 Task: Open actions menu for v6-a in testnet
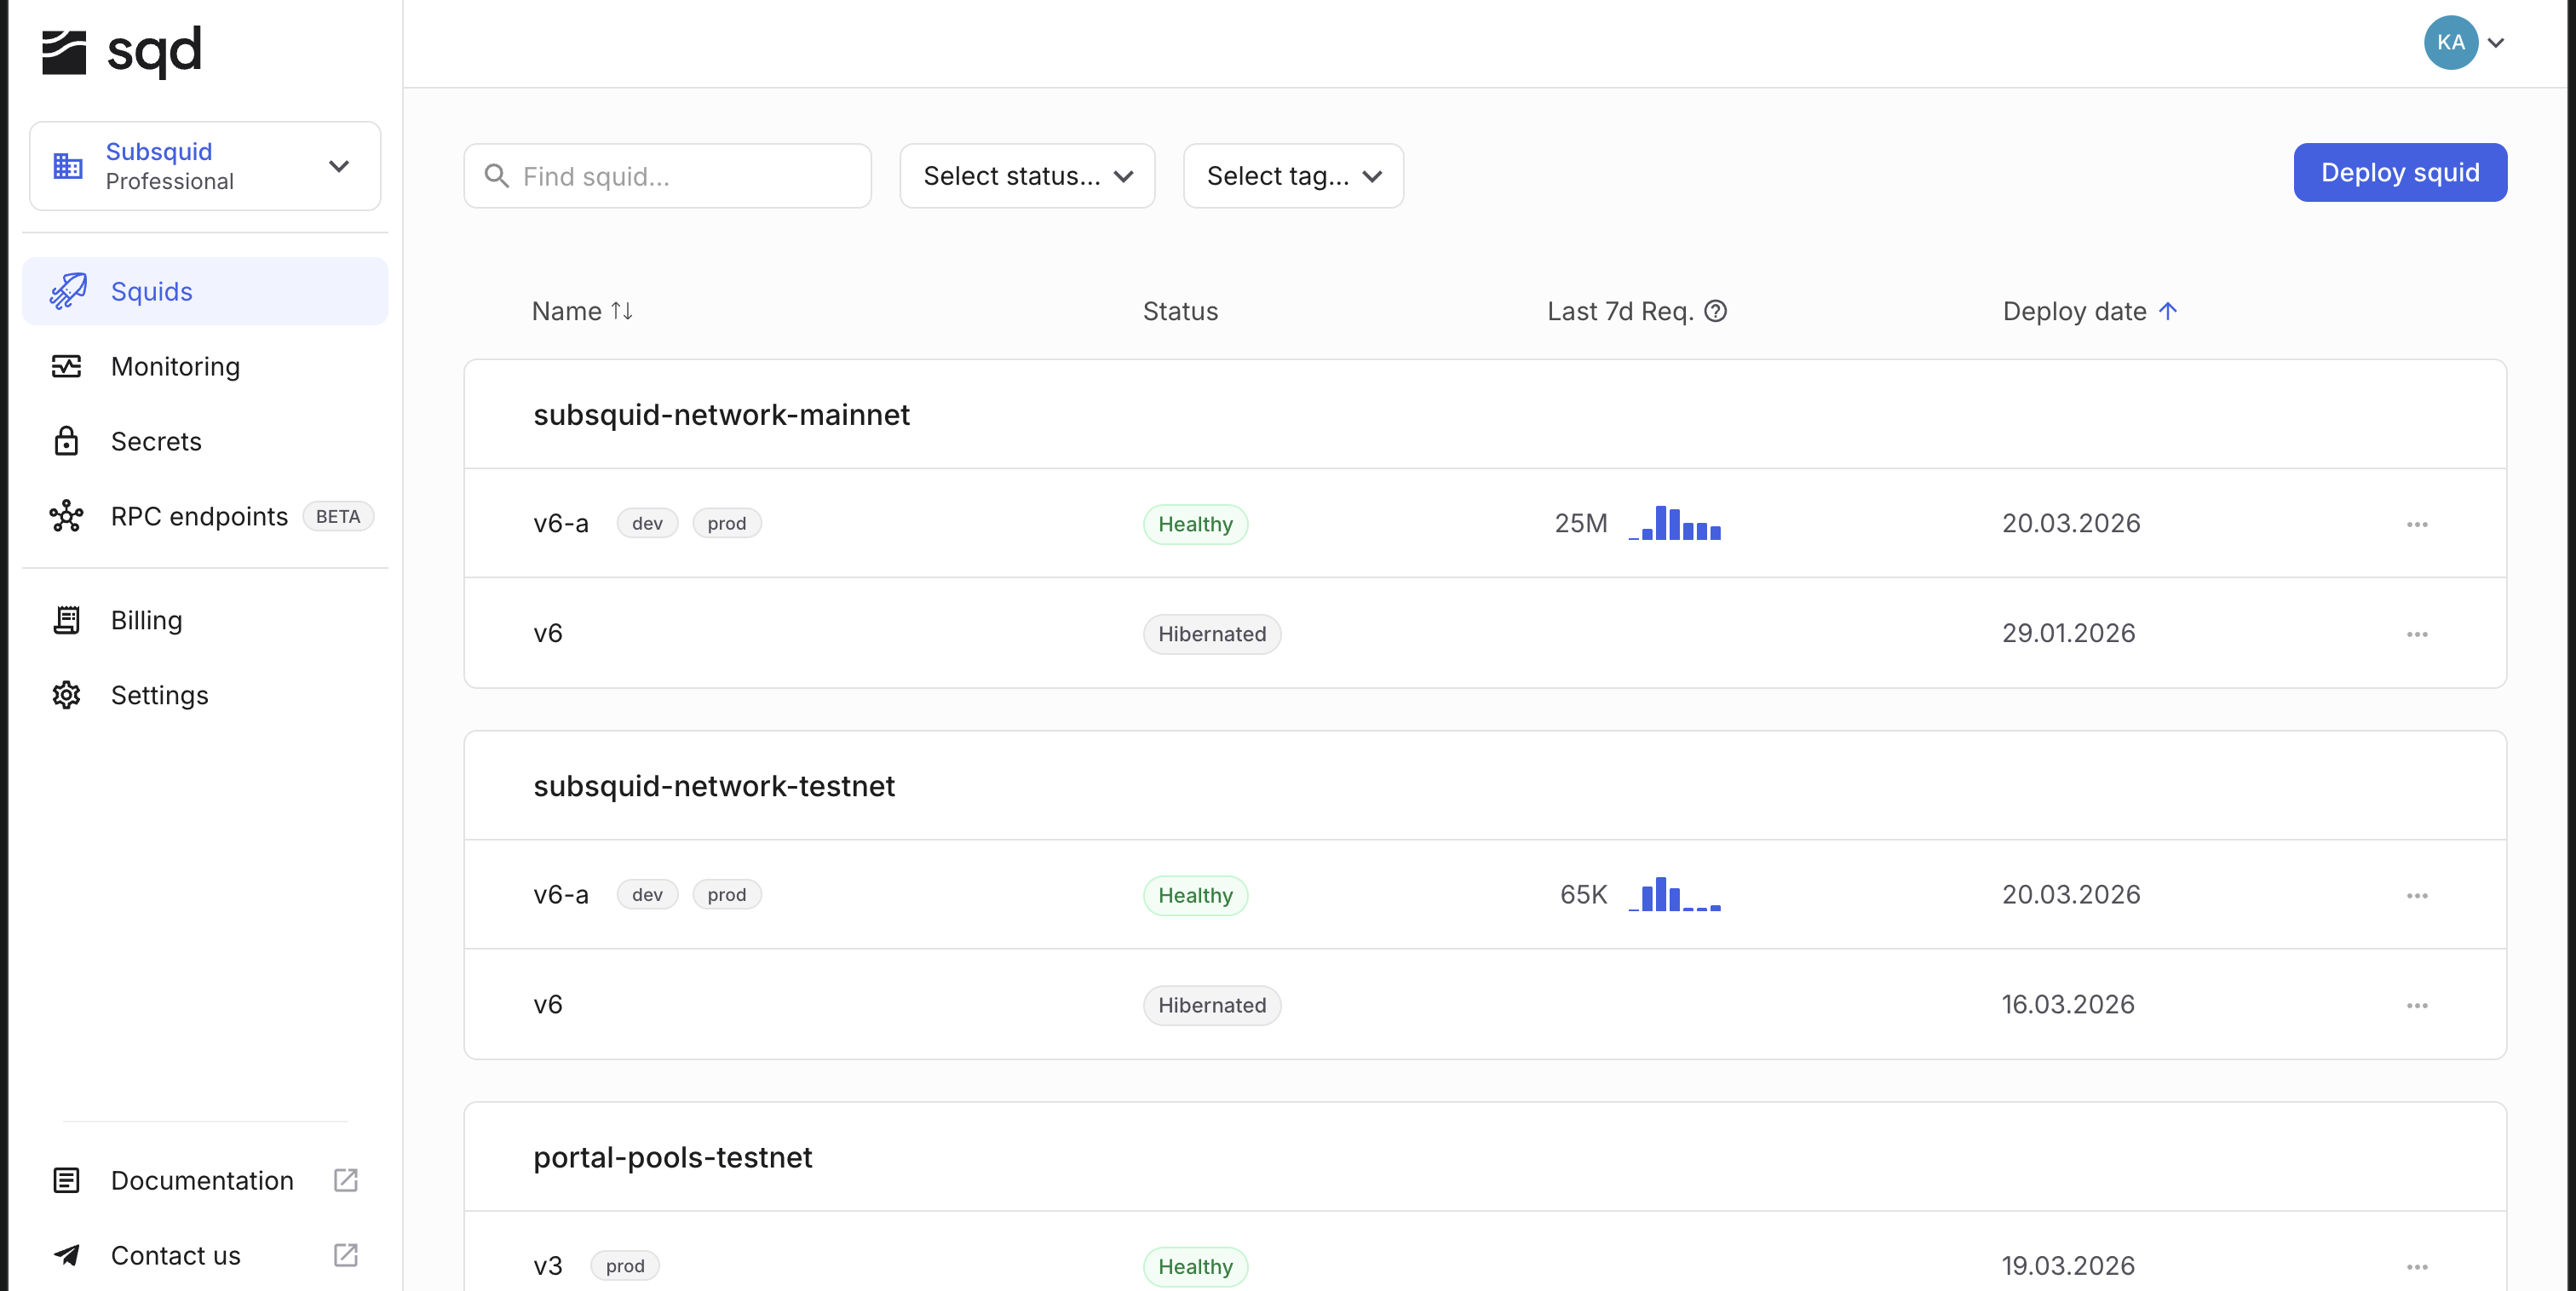2418,895
